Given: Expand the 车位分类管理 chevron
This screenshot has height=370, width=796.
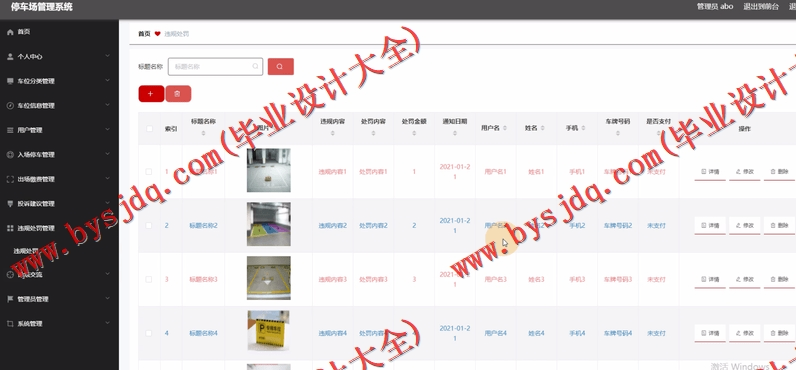Looking at the screenshot, I should (107, 80).
